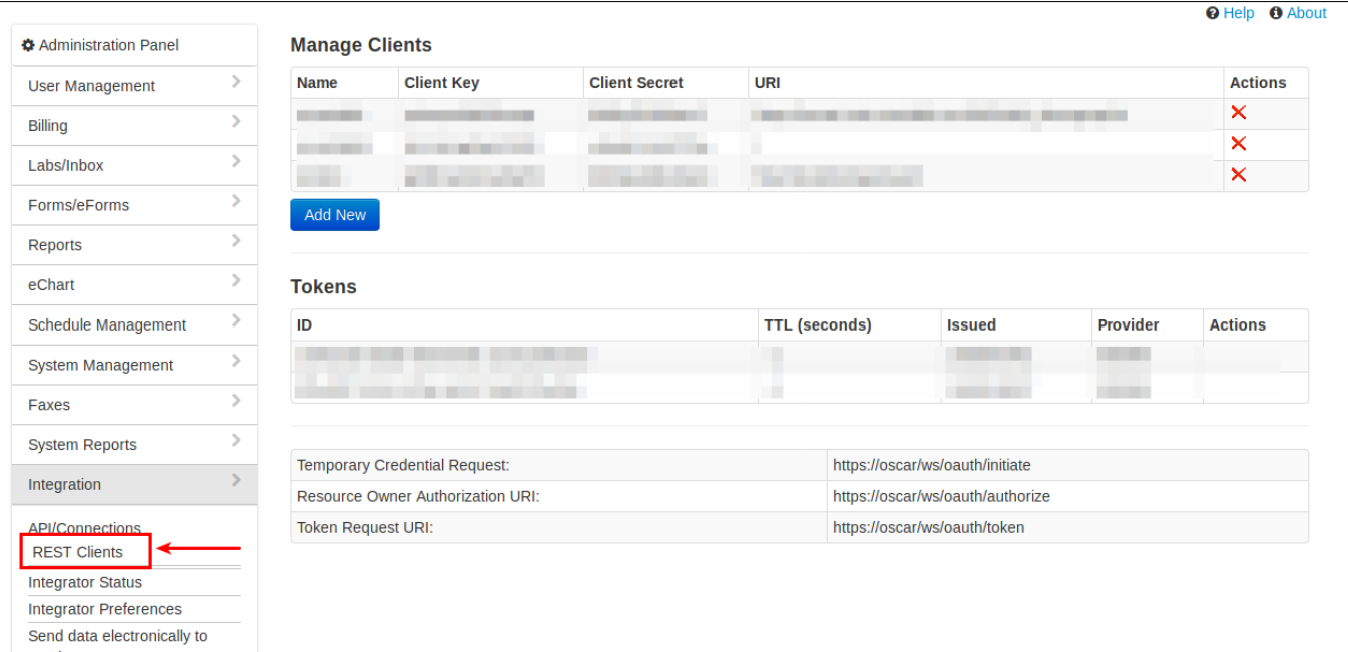Remove the third REST client via red X icon
The image size is (1348, 652).
(1240, 173)
